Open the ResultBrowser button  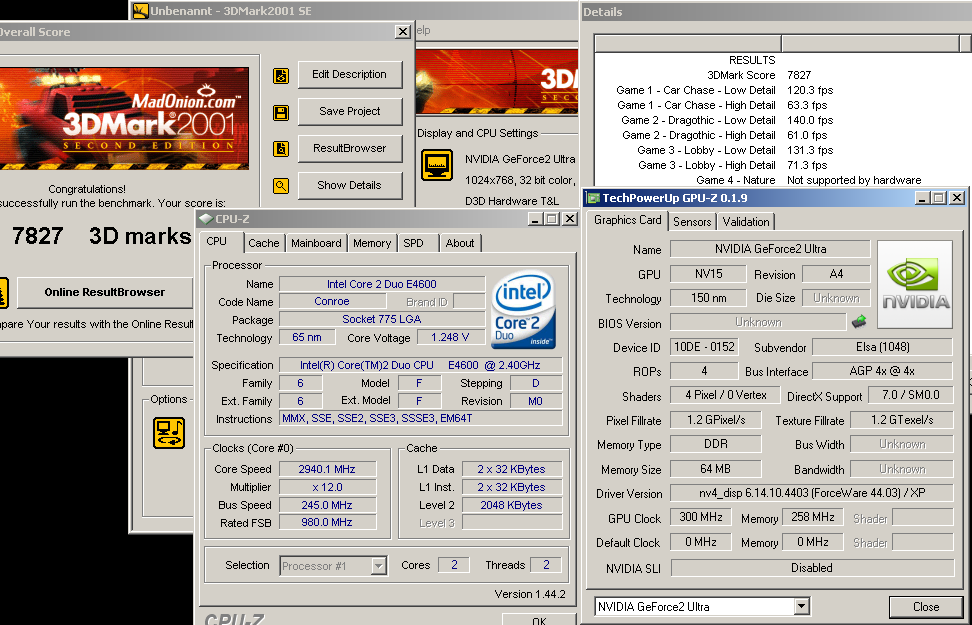click(x=350, y=149)
